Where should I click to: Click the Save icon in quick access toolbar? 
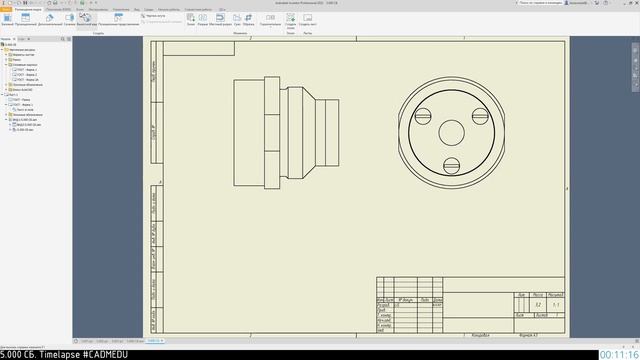pos(25,2)
